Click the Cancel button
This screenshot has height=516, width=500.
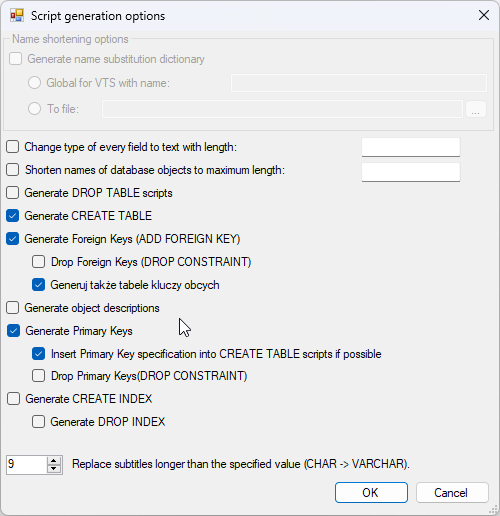coord(452,492)
